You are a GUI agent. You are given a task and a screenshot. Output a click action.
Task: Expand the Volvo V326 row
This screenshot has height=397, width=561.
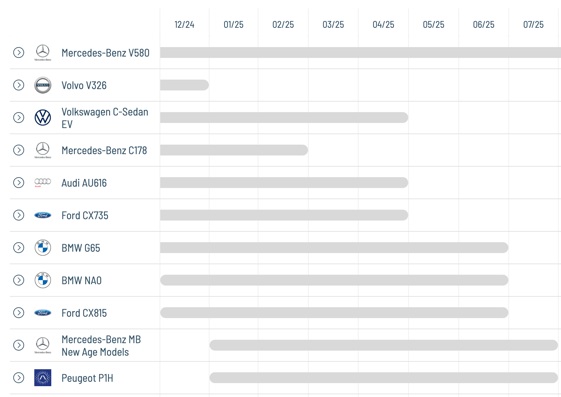click(x=19, y=85)
